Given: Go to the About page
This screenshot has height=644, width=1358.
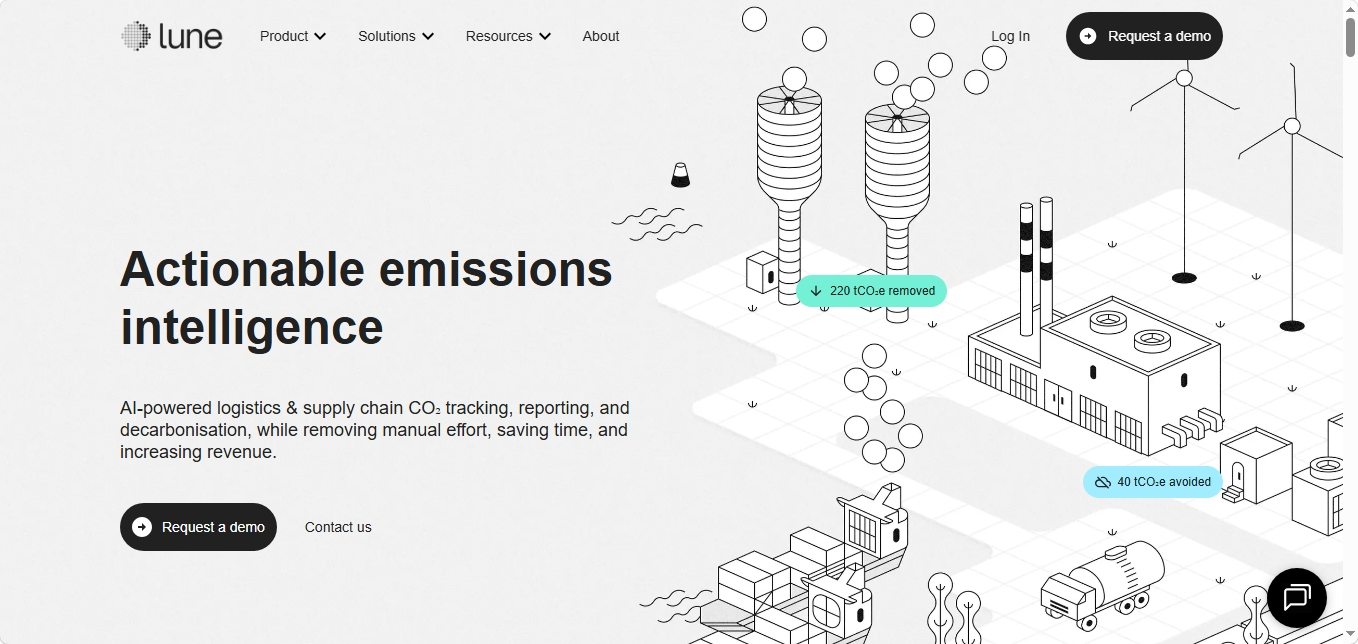Looking at the screenshot, I should [x=601, y=36].
